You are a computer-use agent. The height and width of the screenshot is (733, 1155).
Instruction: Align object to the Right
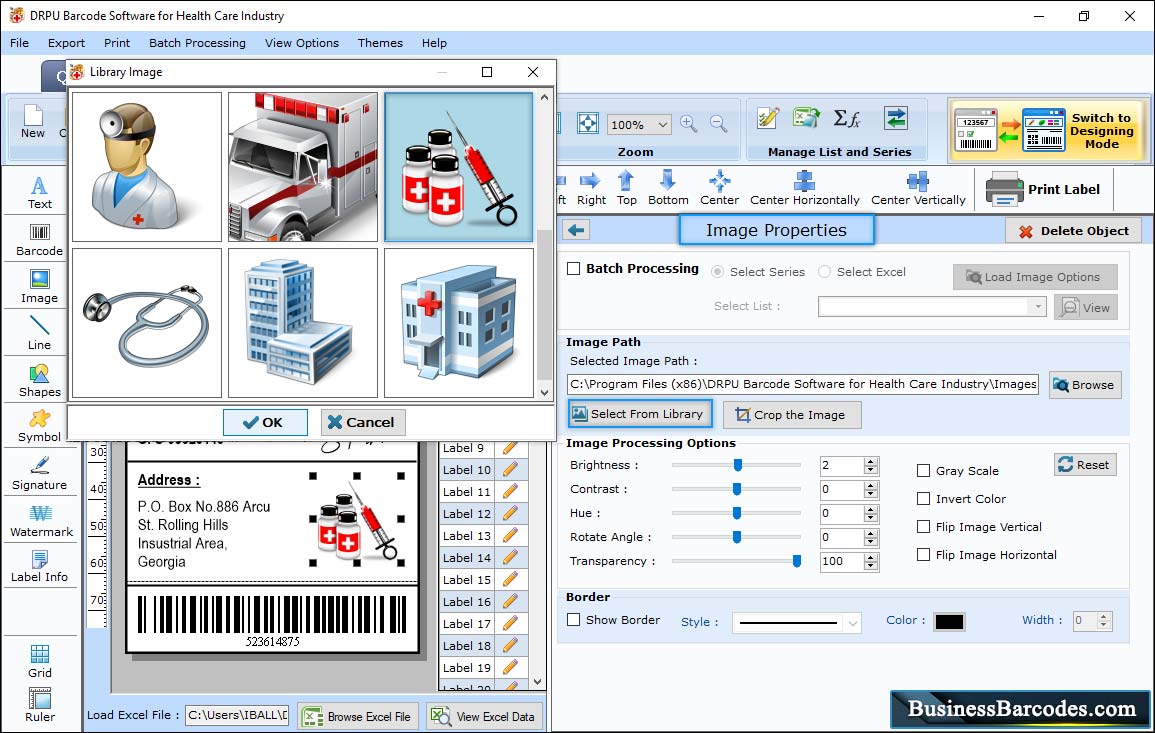pyautogui.click(x=591, y=189)
